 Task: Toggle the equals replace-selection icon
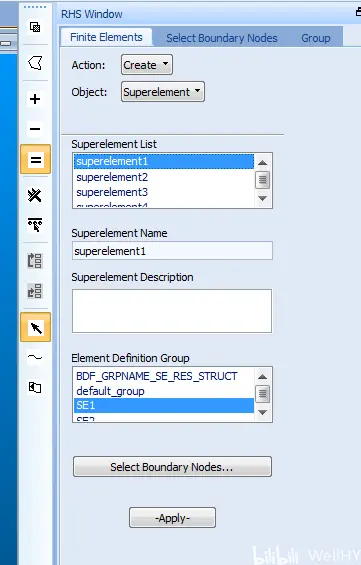(35, 160)
